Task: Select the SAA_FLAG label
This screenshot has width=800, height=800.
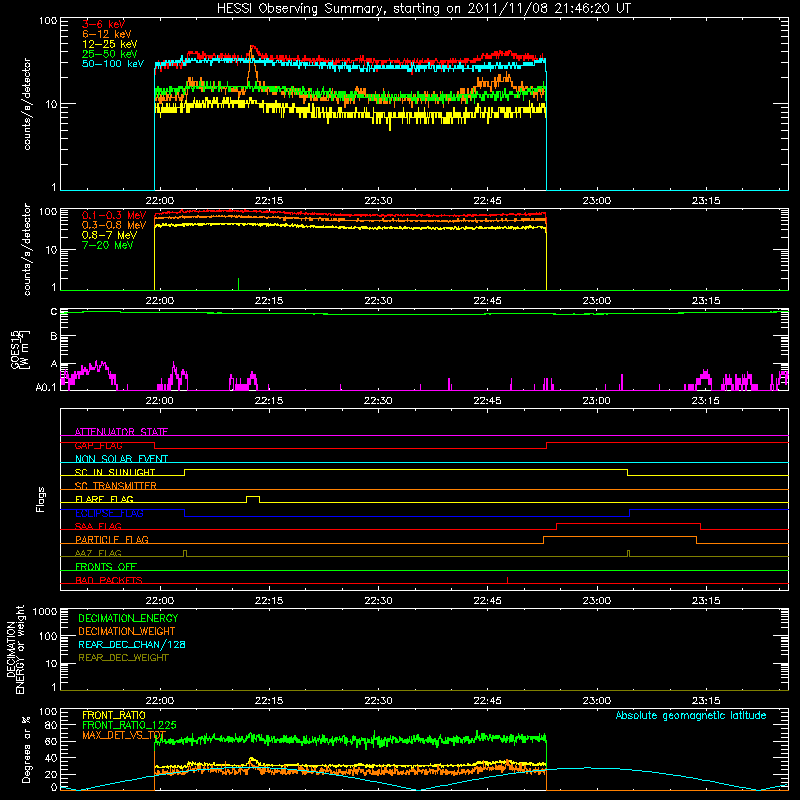Action: 98,526
